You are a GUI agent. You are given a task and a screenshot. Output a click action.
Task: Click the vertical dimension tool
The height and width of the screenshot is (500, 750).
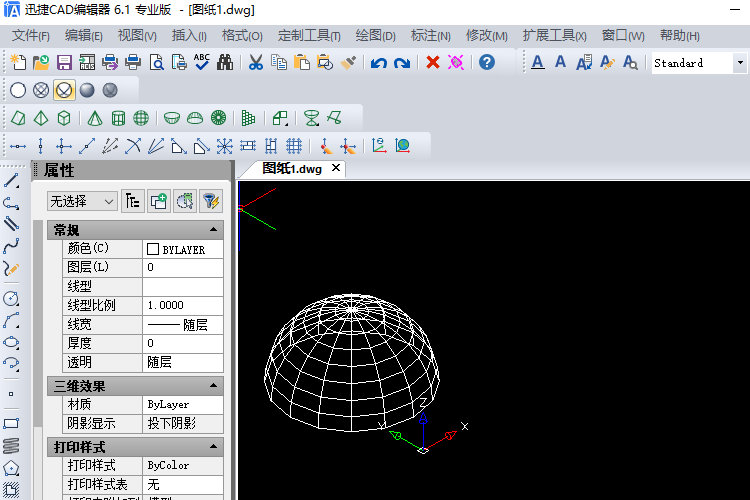(x=41, y=146)
